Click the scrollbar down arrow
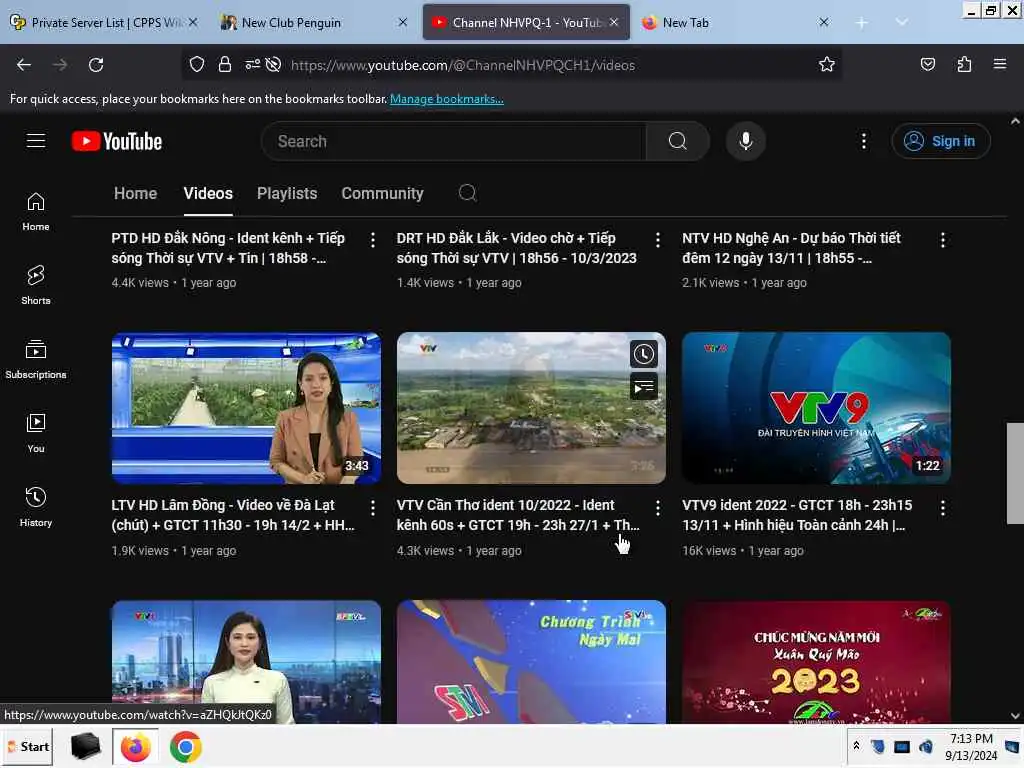This screenshot has height=768, width=1024. pos(1015,716)
